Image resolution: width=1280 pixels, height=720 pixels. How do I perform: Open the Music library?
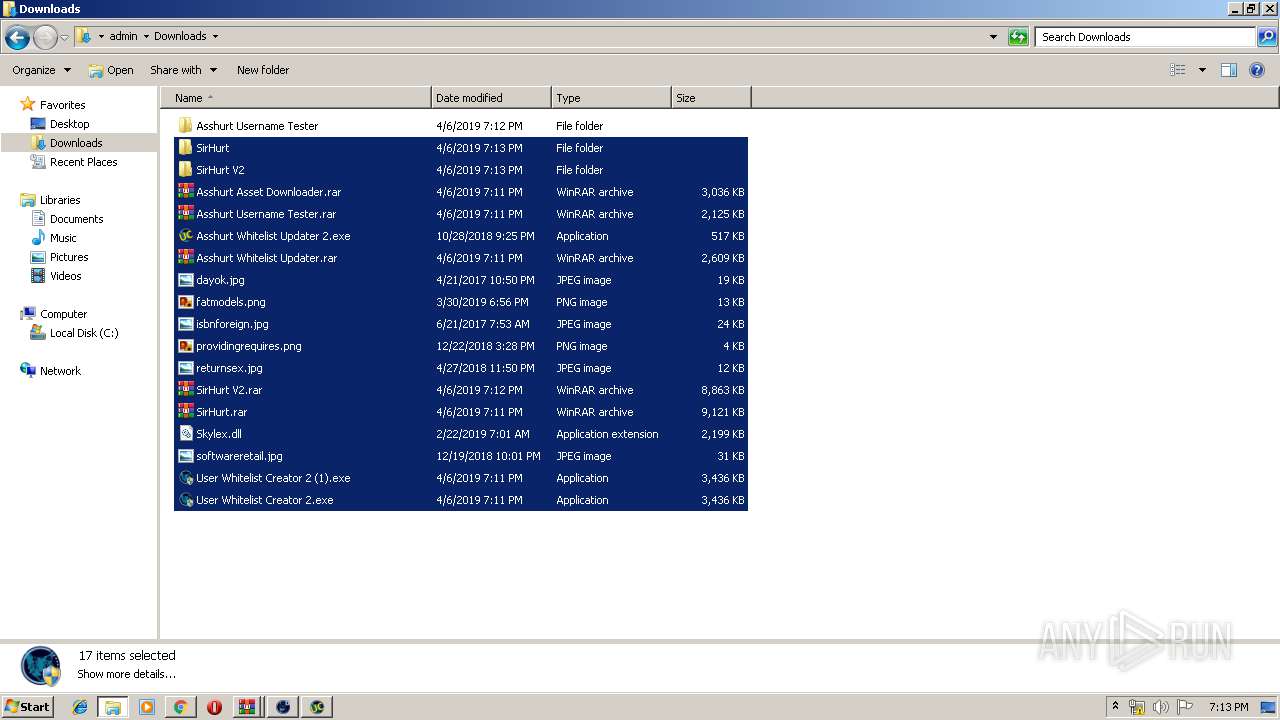(63, 238)
